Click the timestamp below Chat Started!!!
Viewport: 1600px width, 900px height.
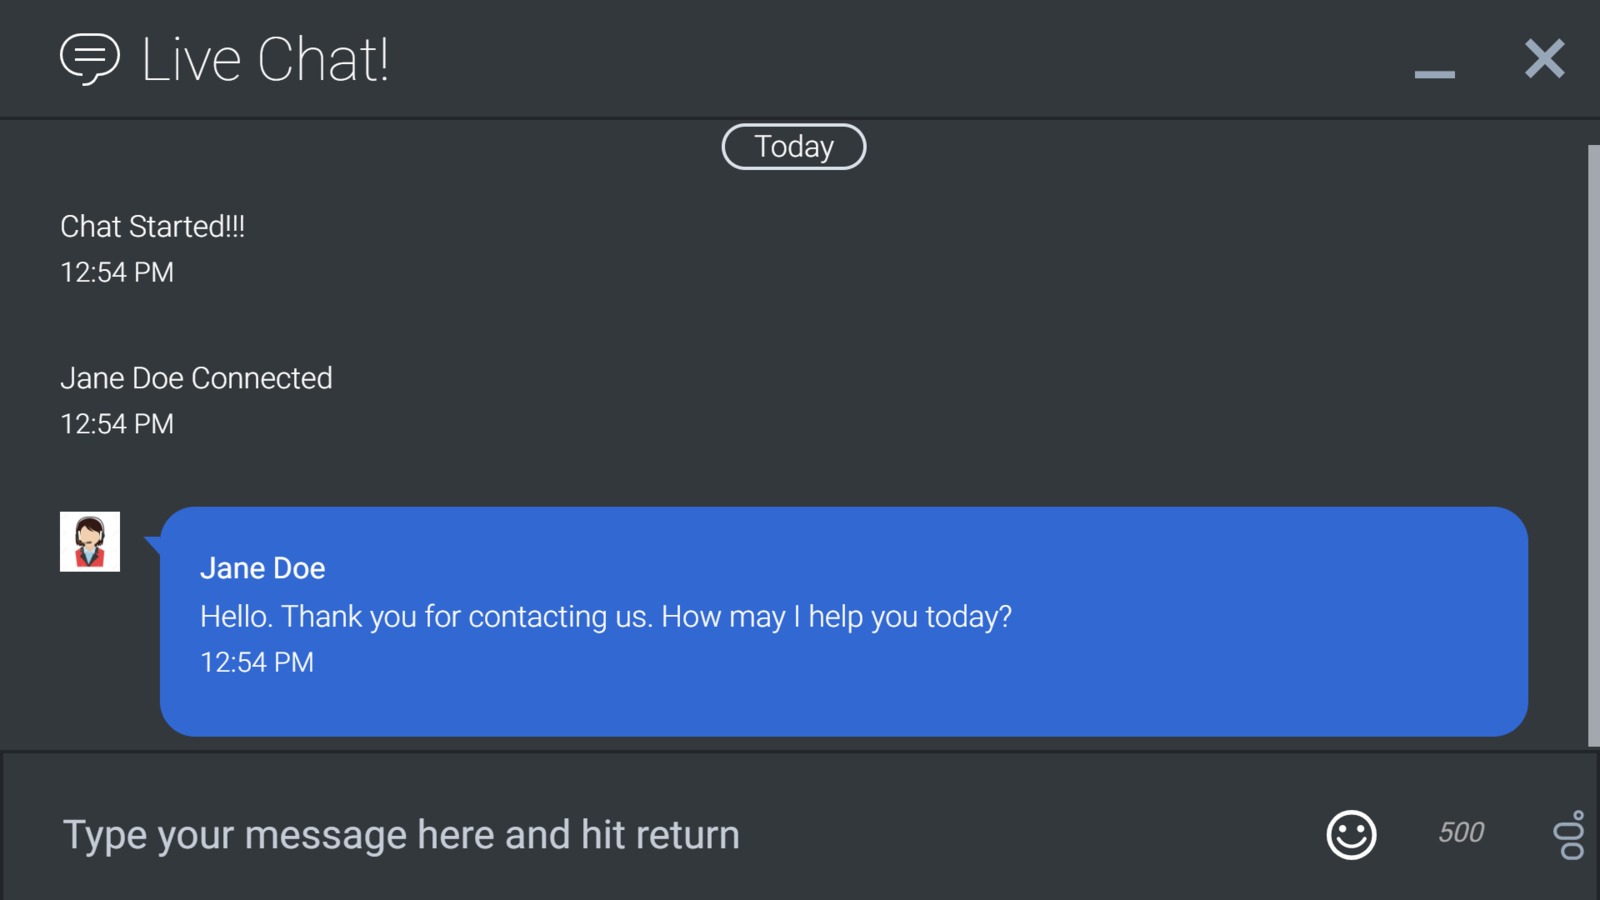pos(117,273)
